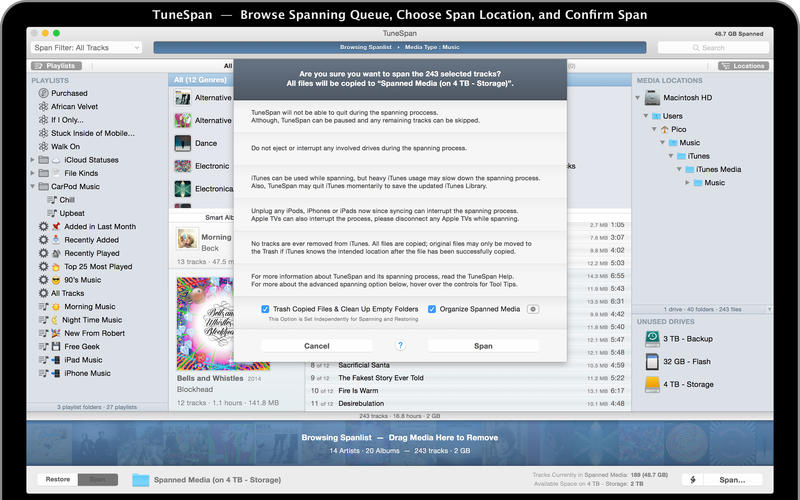Open the Organize Spanned Media gear settings
Screen dimensions: 800x500
pyautogui.click(x=533, y=309)
